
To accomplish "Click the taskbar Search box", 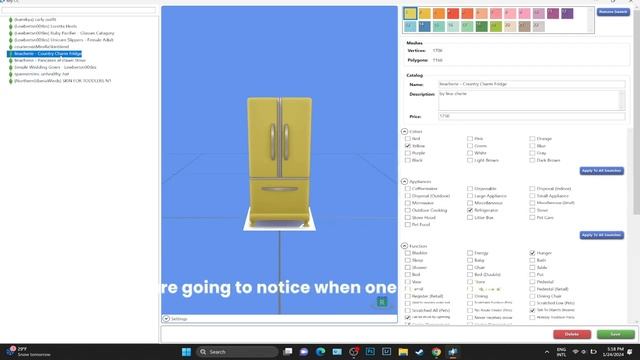I will pos(237,352).
